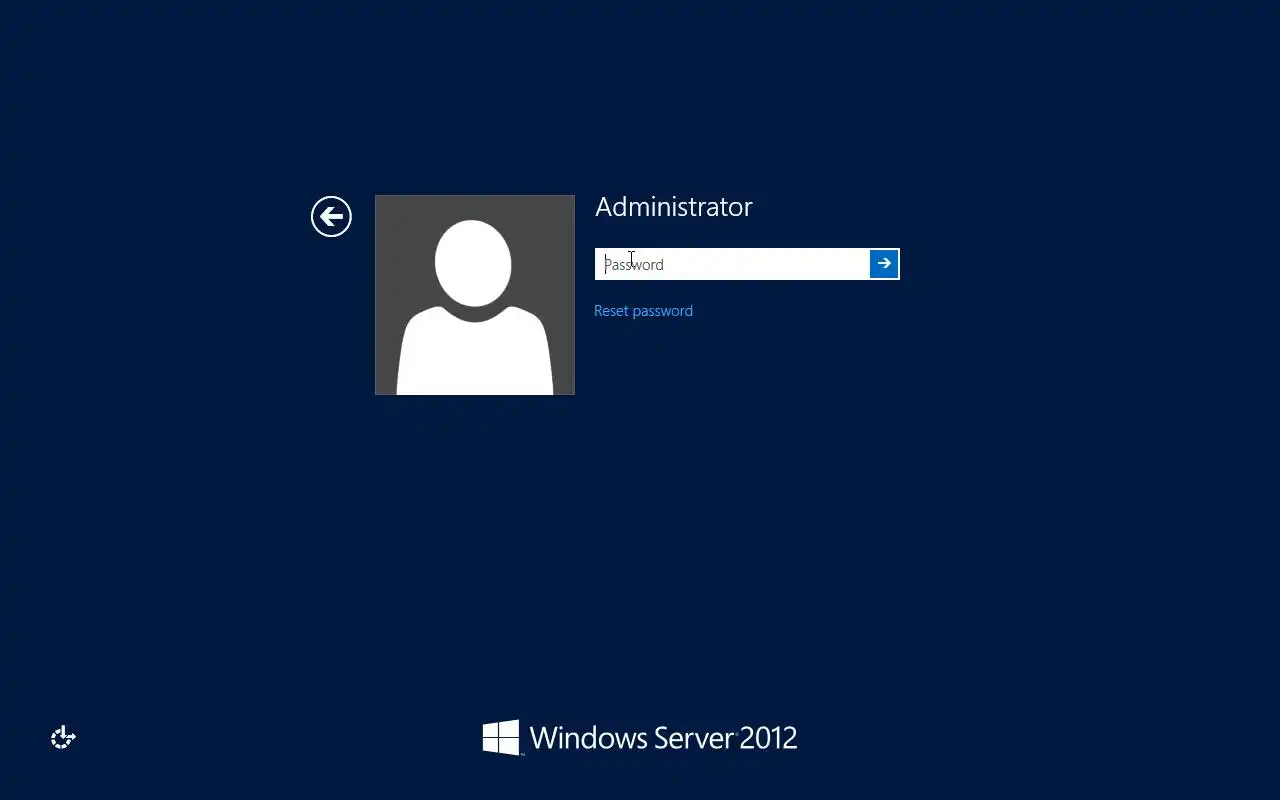Click the Administrator account name

click(x=674, y=207)
